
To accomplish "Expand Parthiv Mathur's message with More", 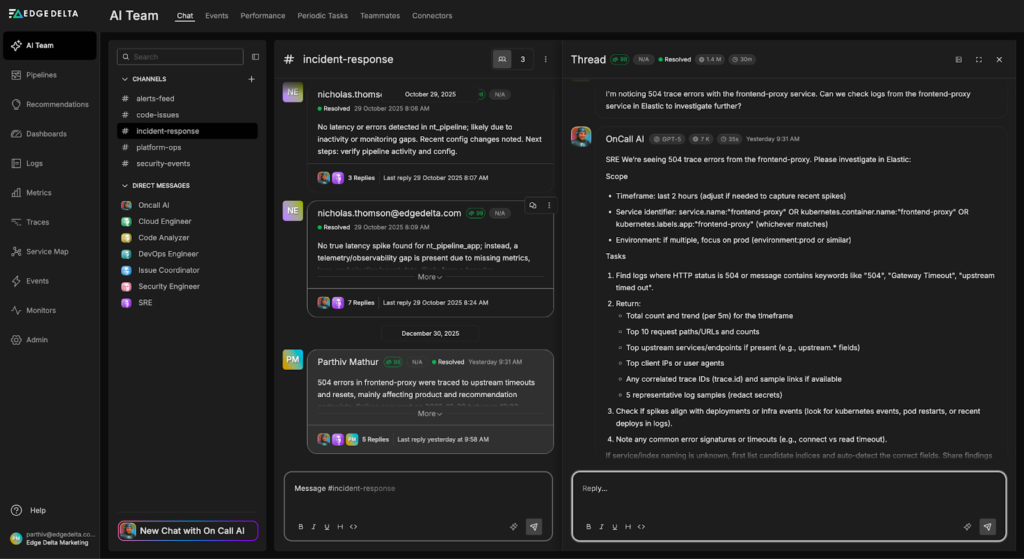I will pos(429,413).
